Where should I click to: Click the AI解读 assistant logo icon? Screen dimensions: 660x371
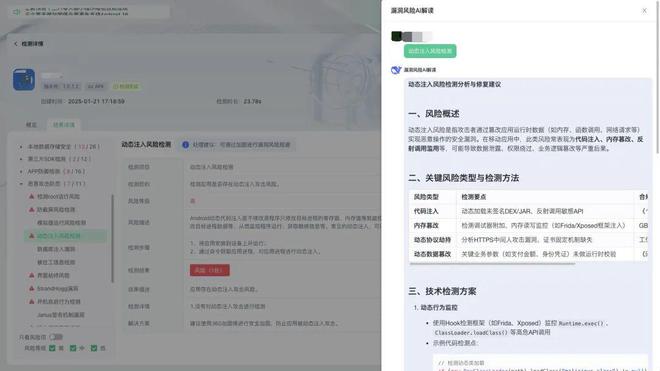tap(396, 70)
